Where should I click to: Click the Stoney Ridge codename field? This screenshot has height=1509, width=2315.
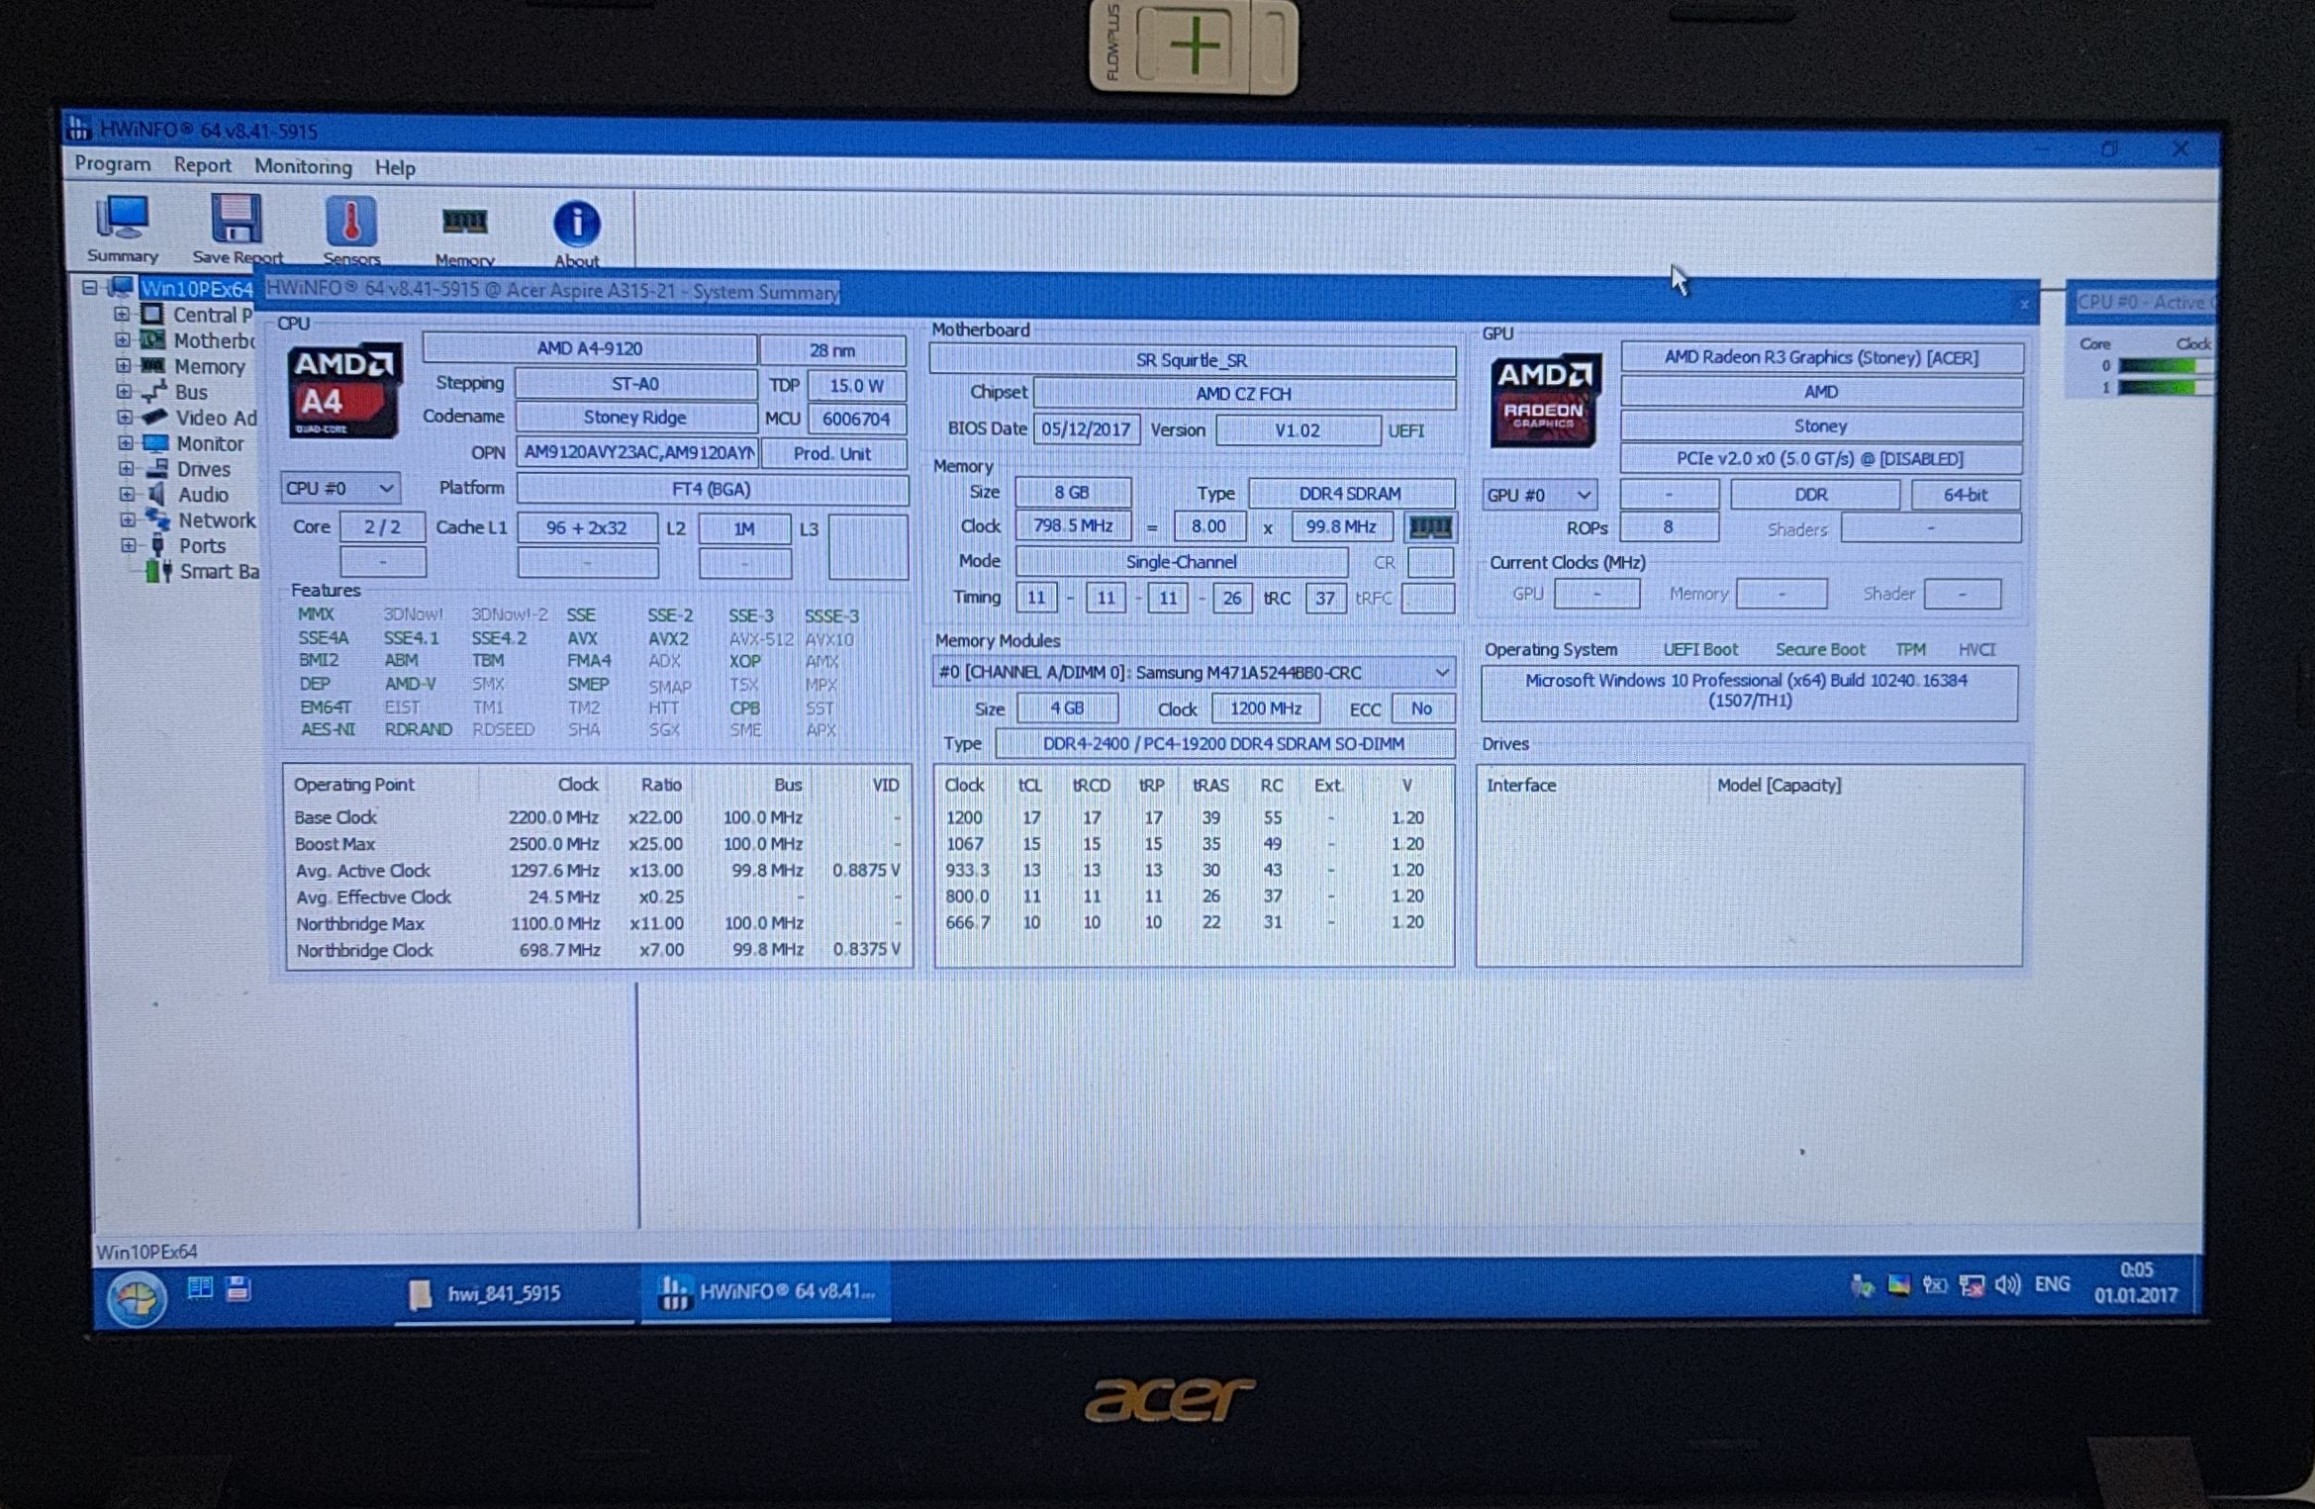click(635, 417)
